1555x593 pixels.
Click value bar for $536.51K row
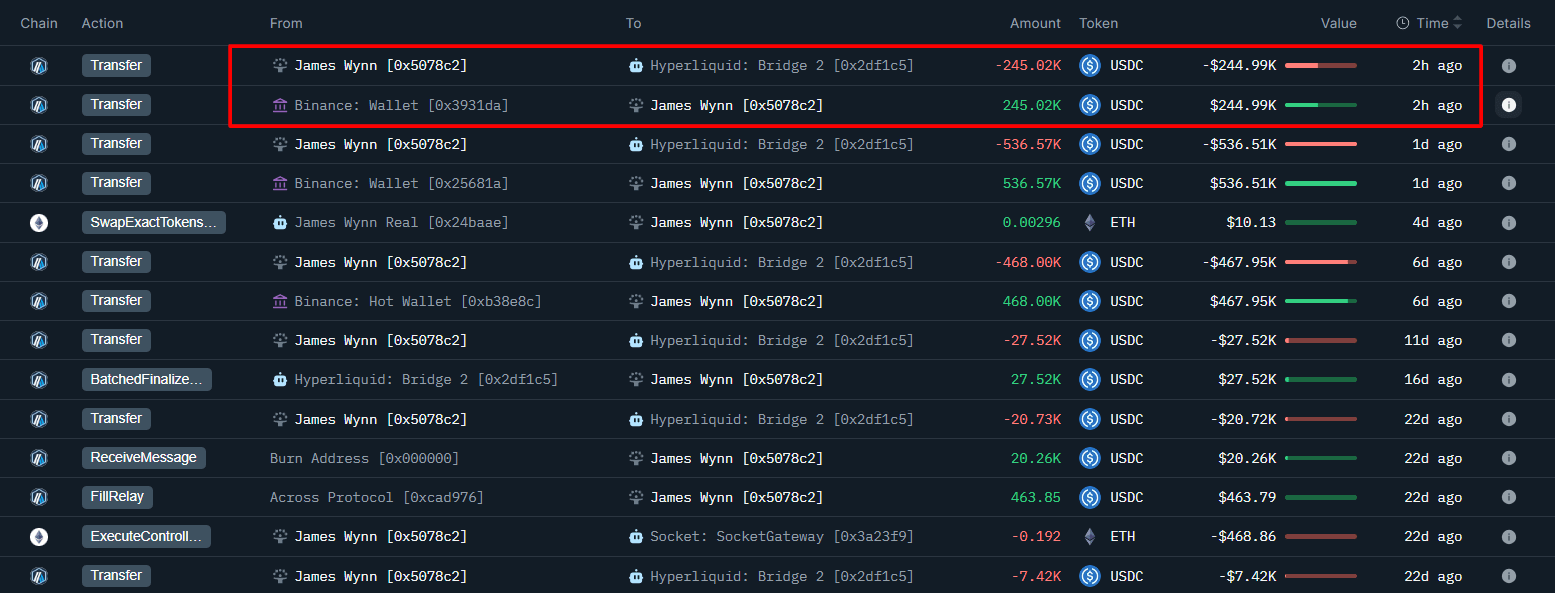click(1321, 183)
